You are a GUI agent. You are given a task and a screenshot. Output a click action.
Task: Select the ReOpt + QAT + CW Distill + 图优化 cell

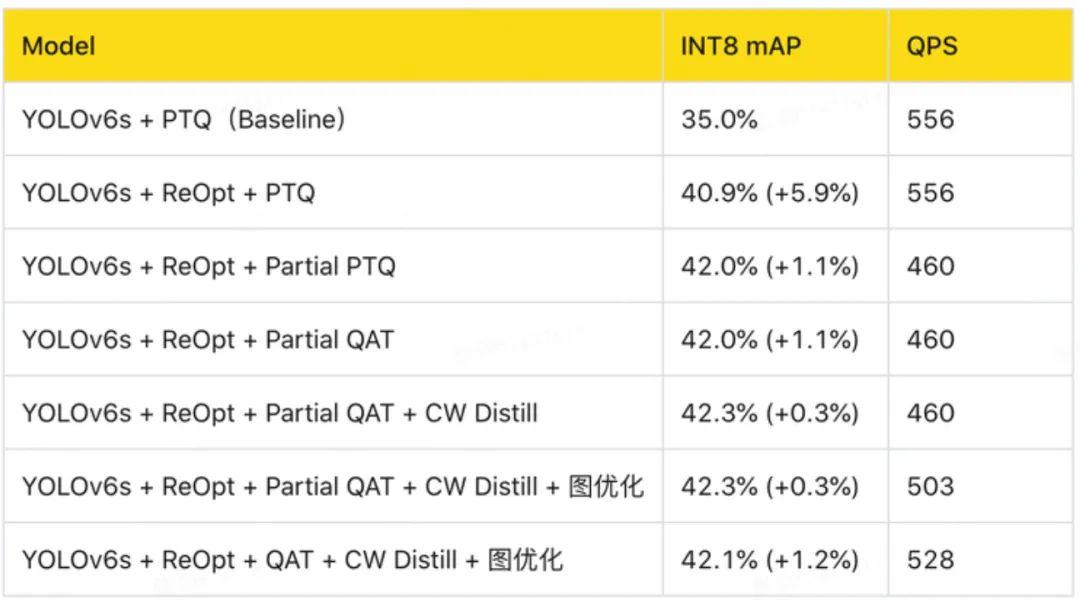click(292, 560)
